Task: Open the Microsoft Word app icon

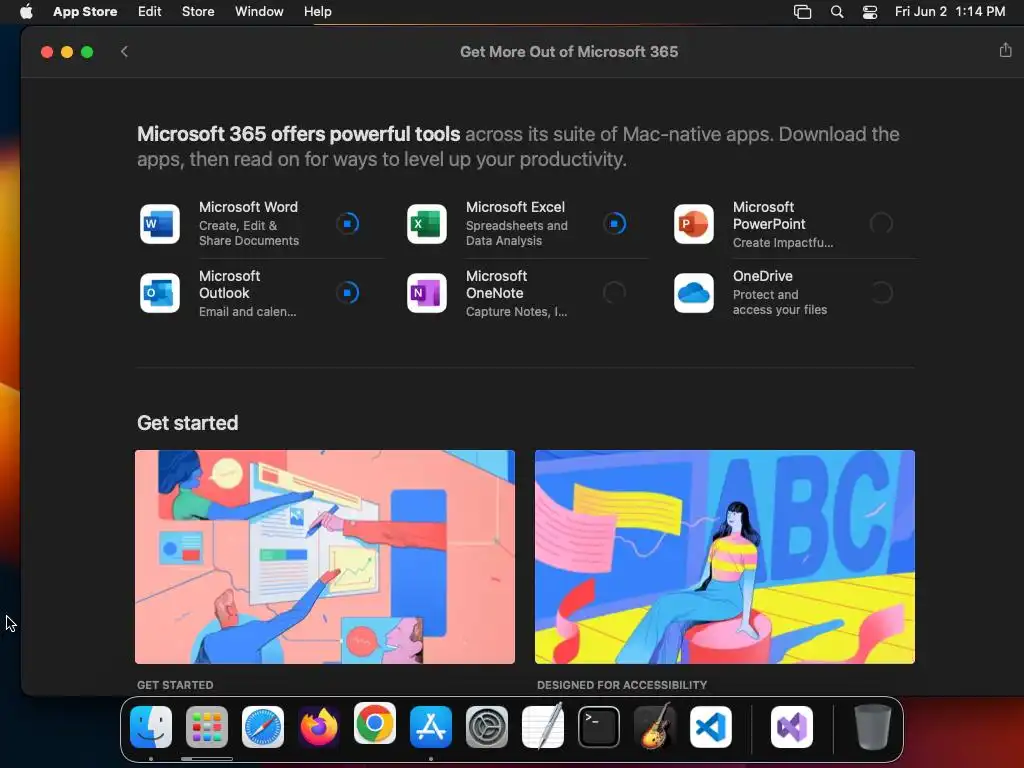Action: (x=160, y=224)
